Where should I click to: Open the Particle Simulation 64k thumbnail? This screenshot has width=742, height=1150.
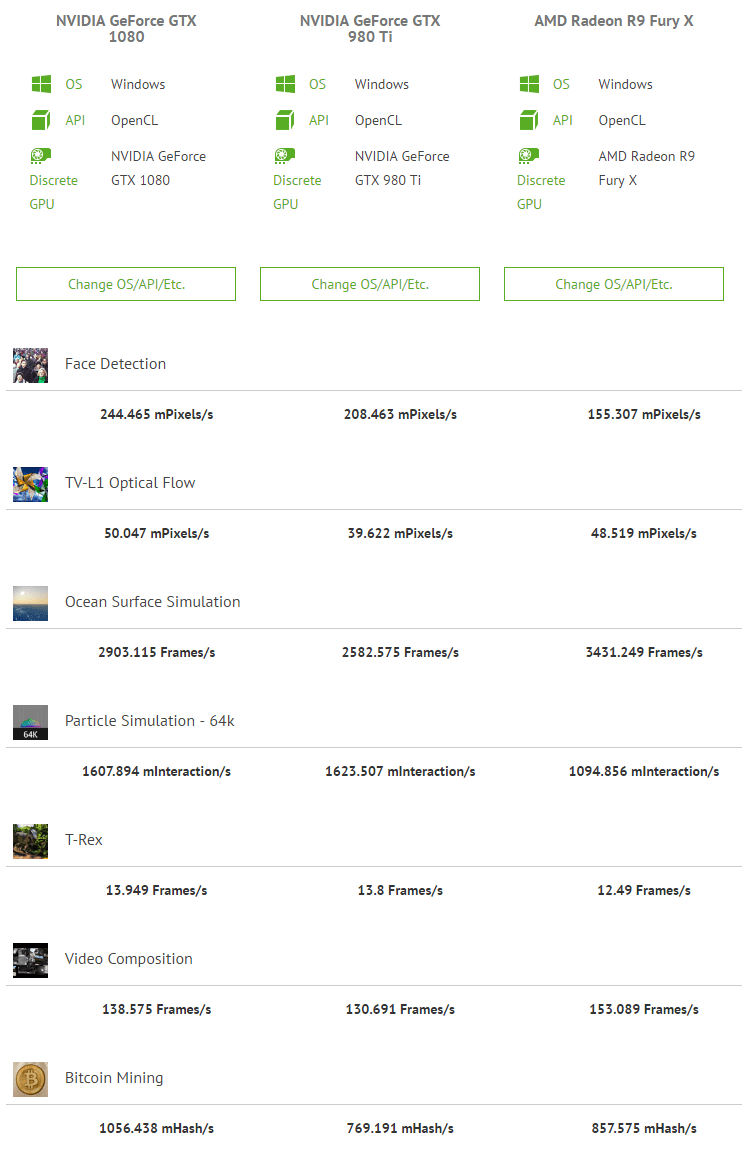click(x=30, y=722)
